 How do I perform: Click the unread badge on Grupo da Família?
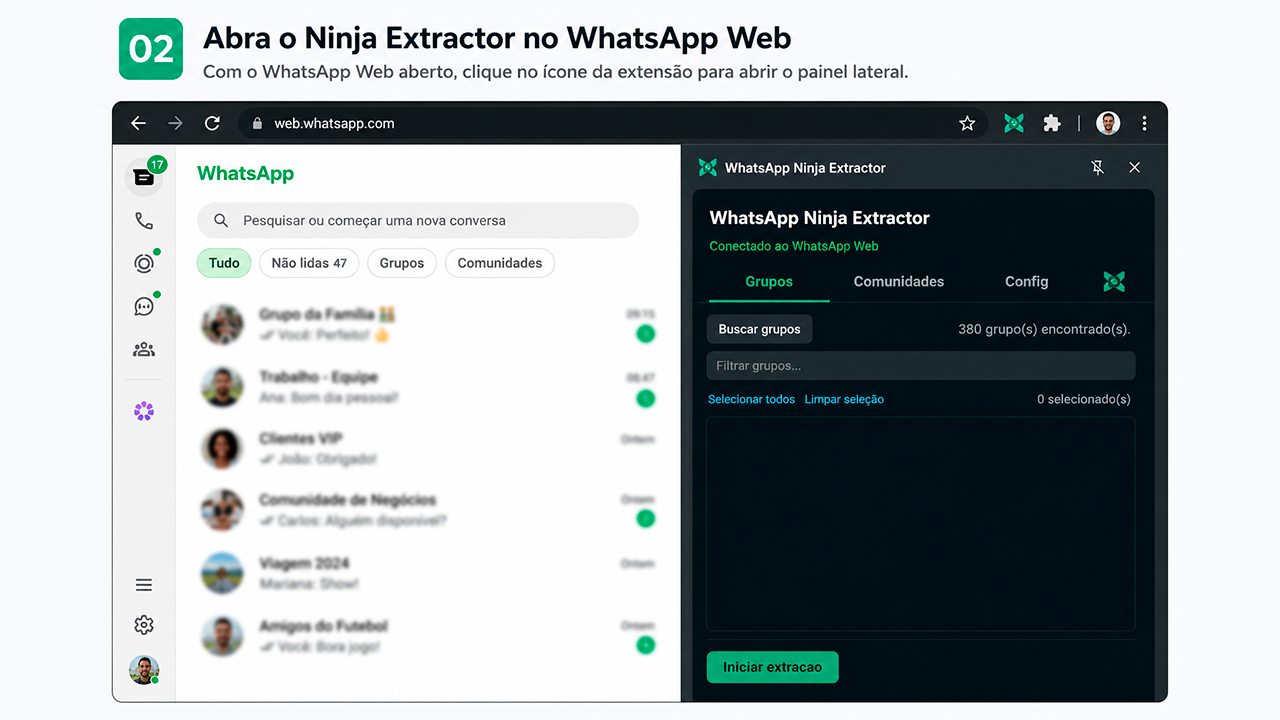645,334
